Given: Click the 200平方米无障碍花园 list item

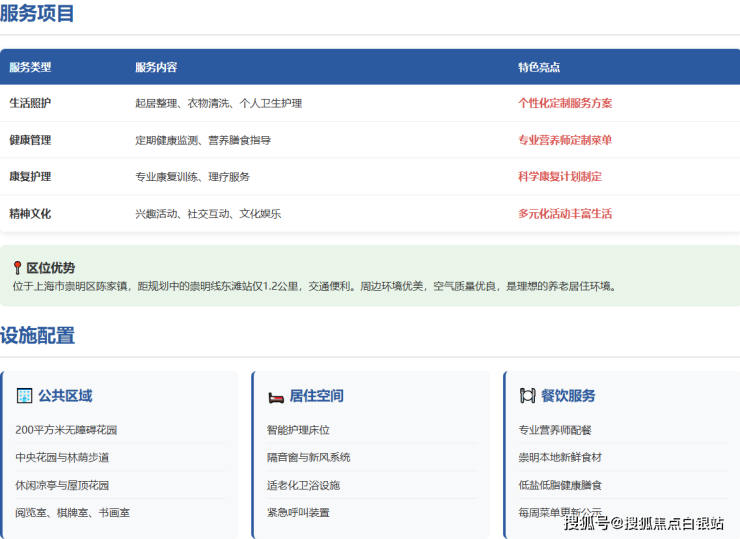Looking at the screenshot, I should point(66,430).
